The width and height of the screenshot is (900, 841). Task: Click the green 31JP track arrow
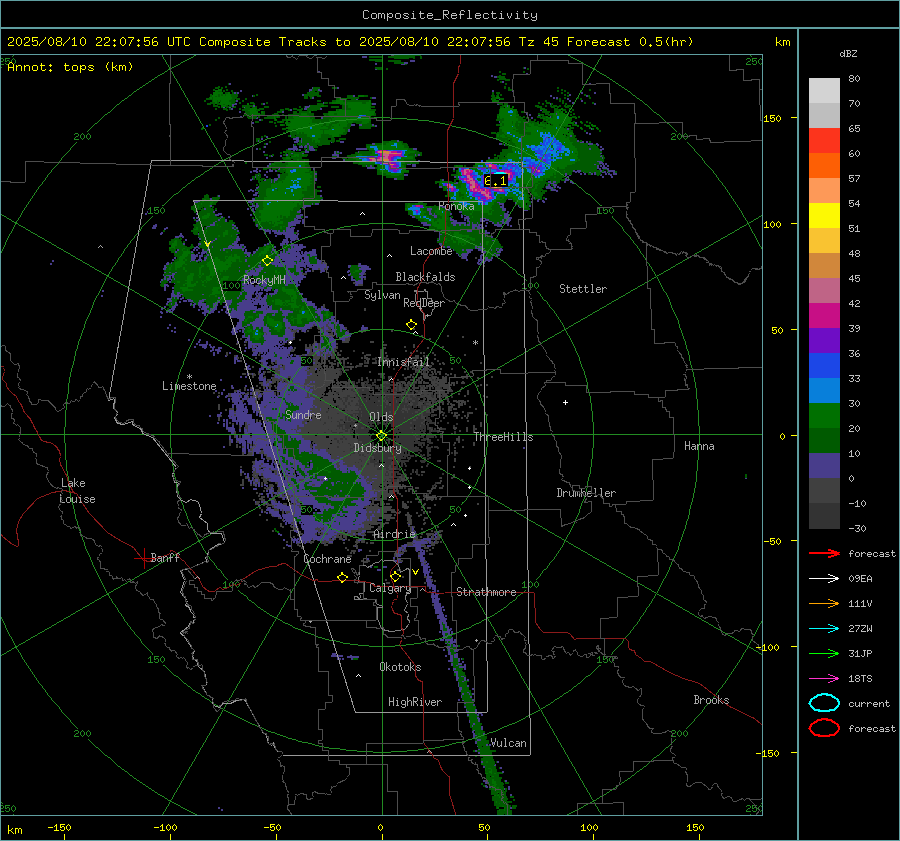(824, 653)
